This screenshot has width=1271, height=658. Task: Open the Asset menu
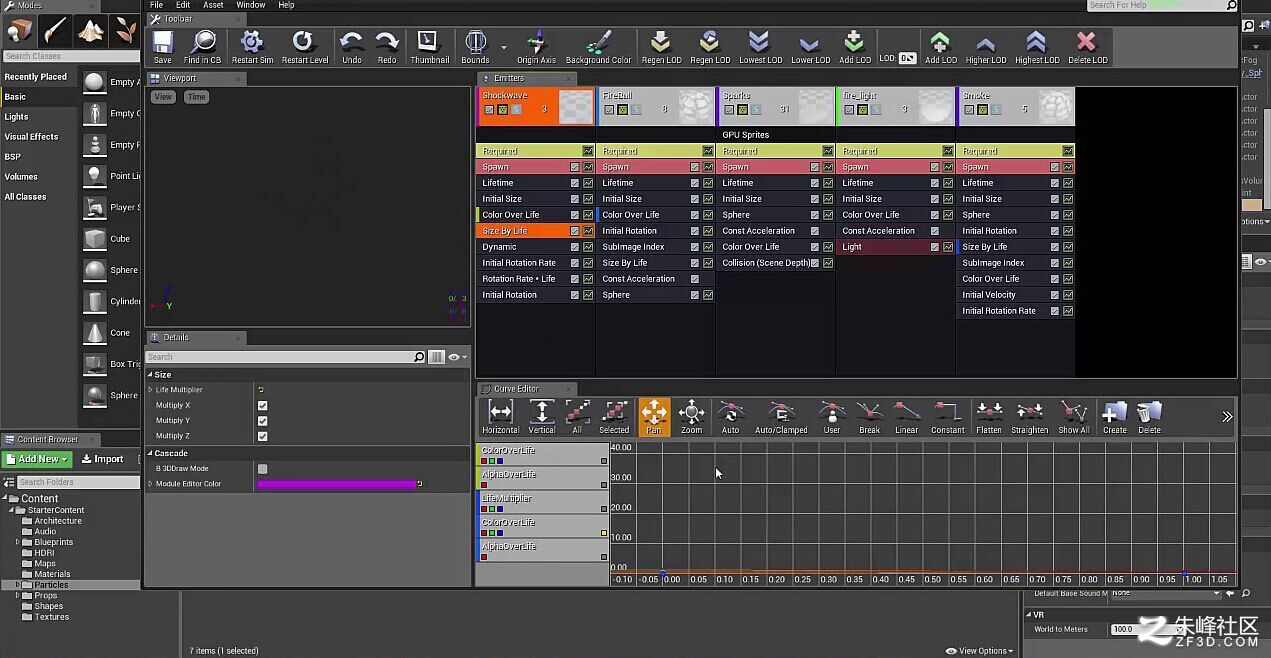[213, 5]
